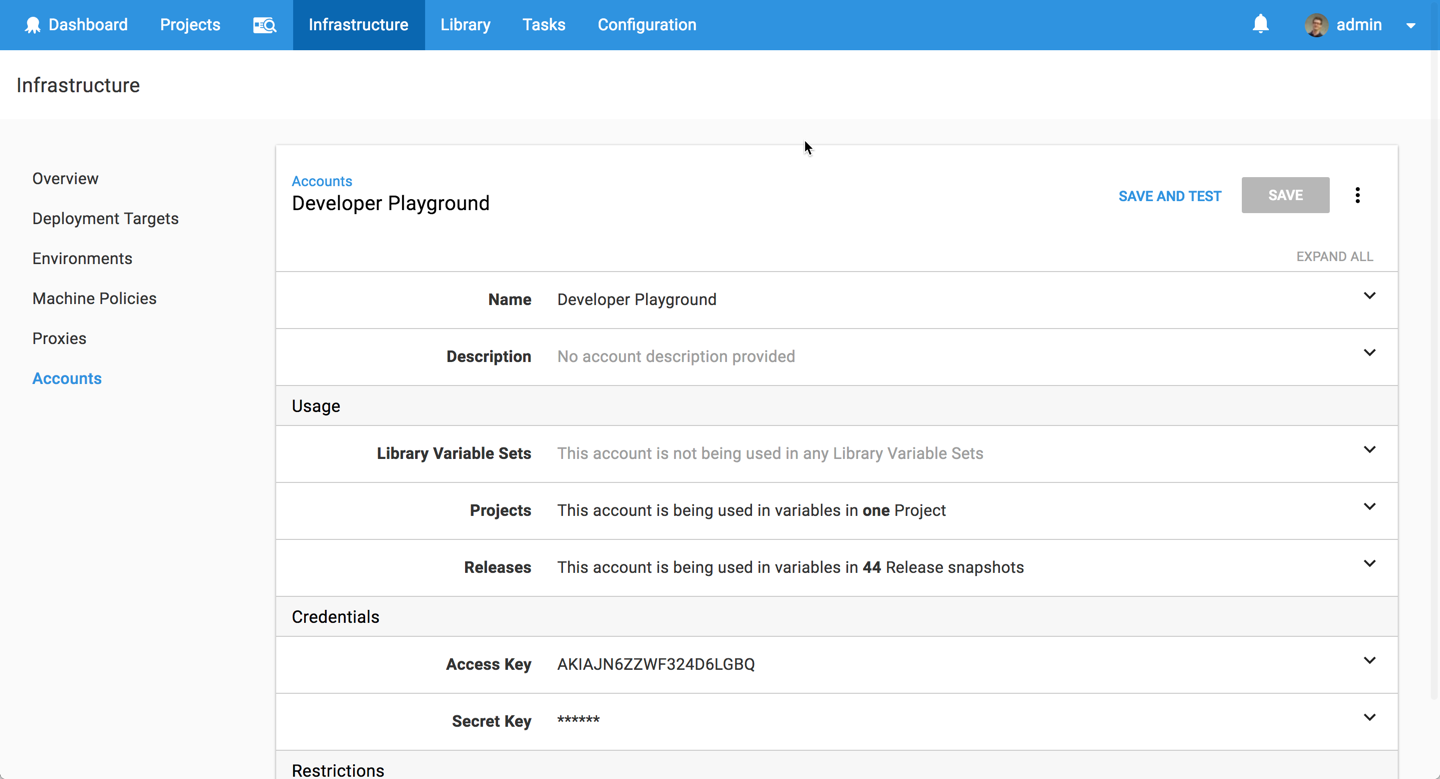Screen dimensions: 1440x779
Task: Switch to the Library tab
Action: 465,25
